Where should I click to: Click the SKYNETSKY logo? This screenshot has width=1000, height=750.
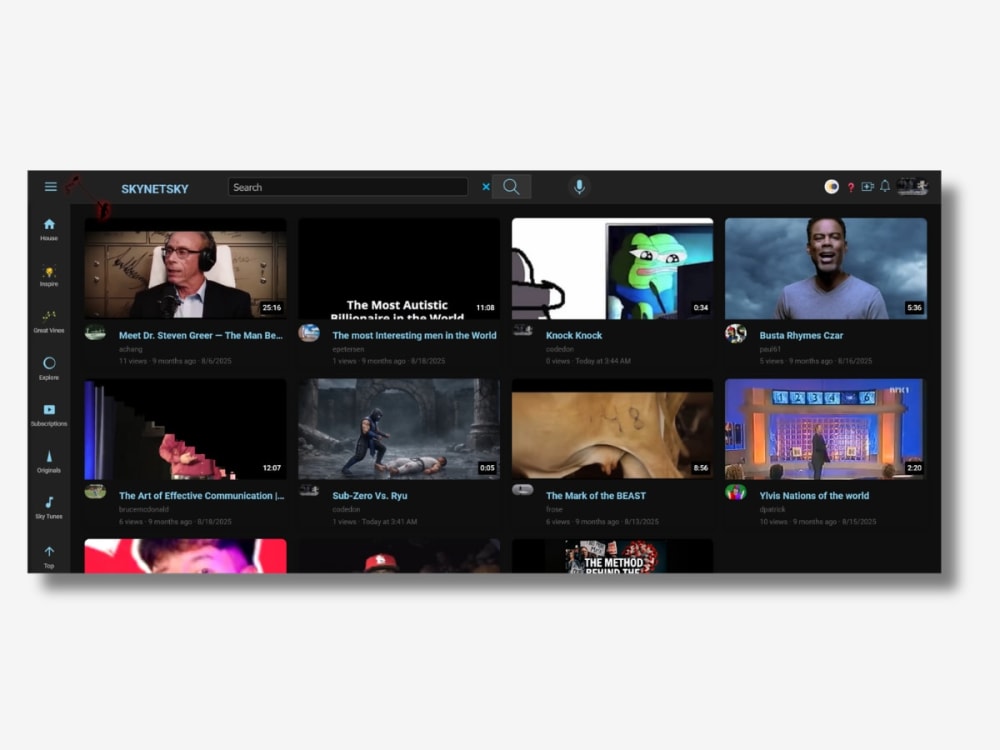[155, 189]
